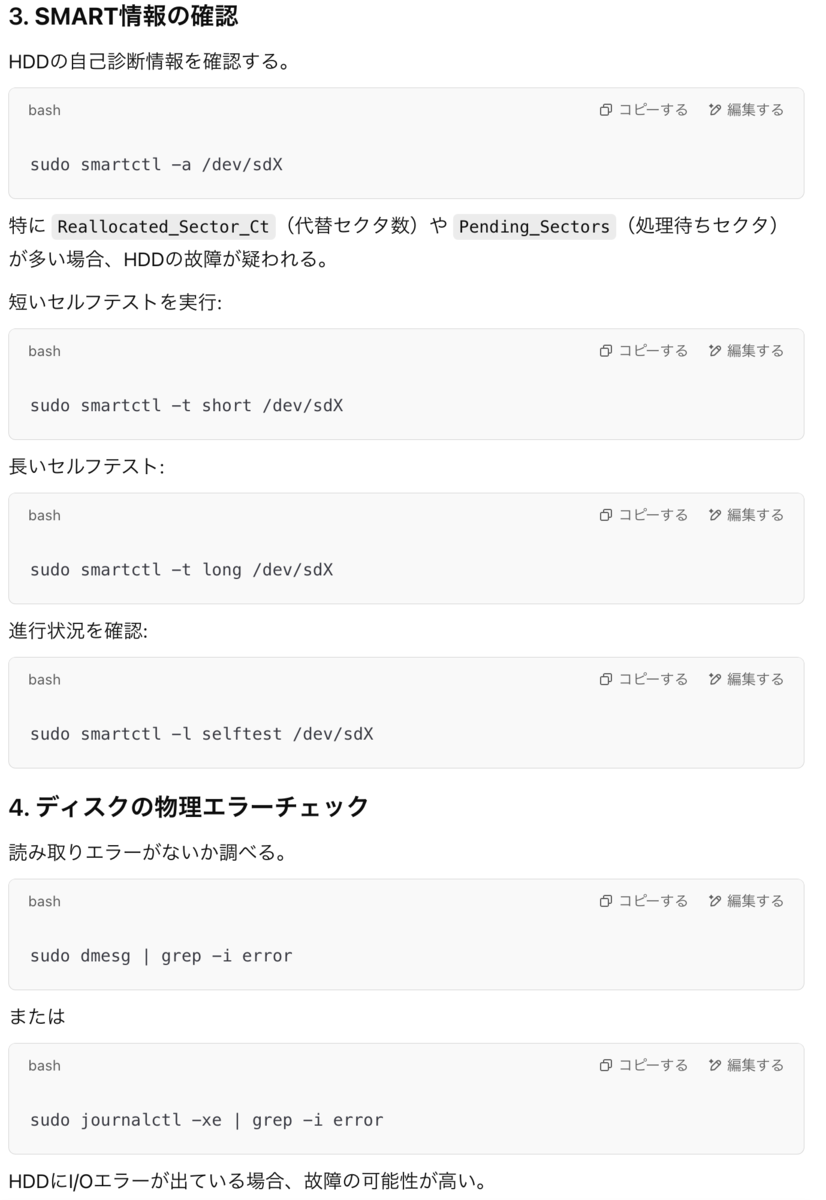
Task: Click the 'sudo smartctl -a /dev/sdX' code line
Action: (x=156, y=164)
